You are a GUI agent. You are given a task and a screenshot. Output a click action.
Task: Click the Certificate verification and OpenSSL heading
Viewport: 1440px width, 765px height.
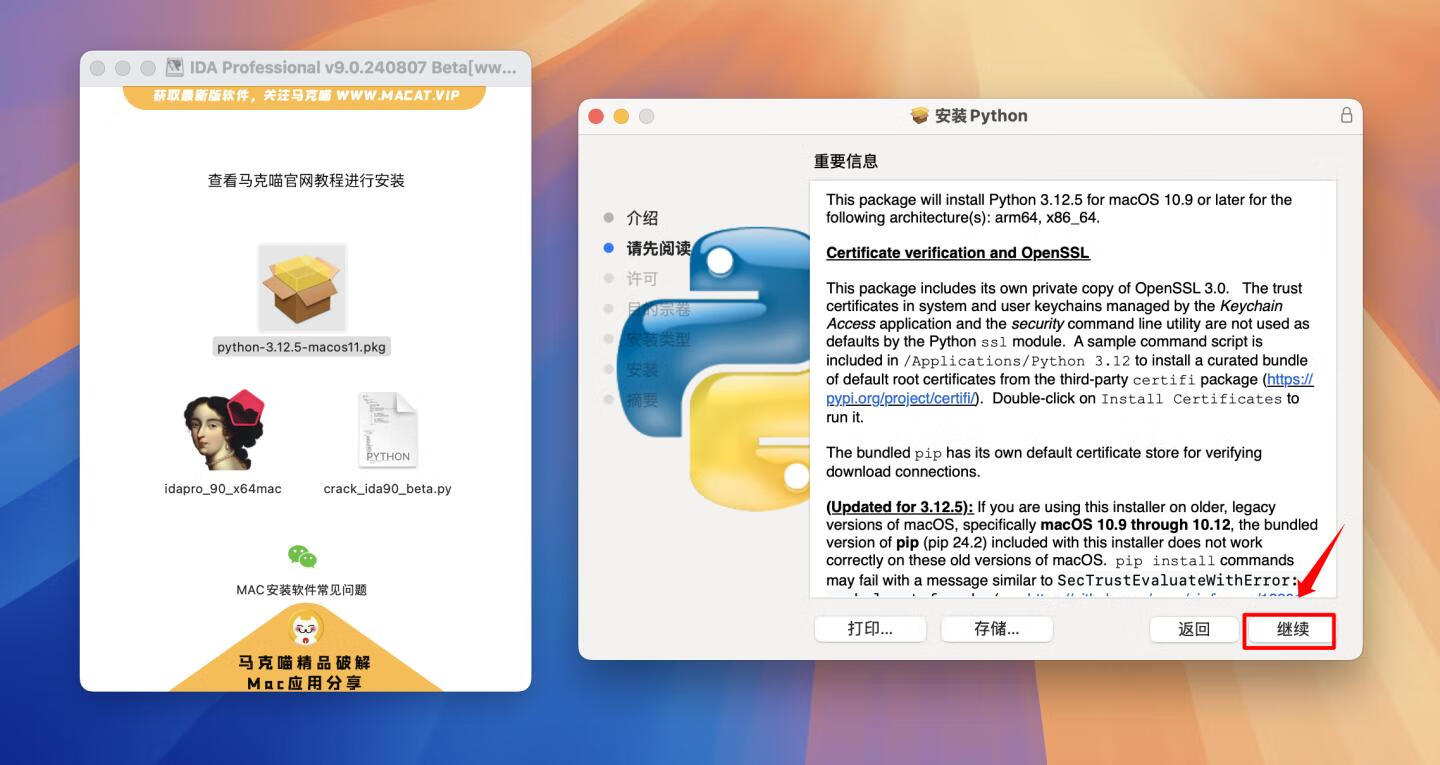(958, 253)
